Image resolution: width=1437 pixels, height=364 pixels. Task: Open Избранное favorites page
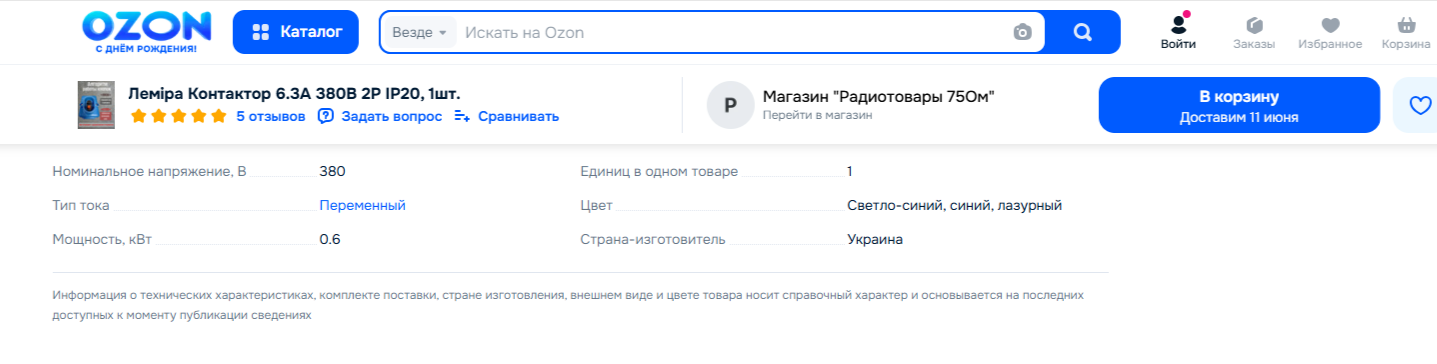(x=1330, y=32)
